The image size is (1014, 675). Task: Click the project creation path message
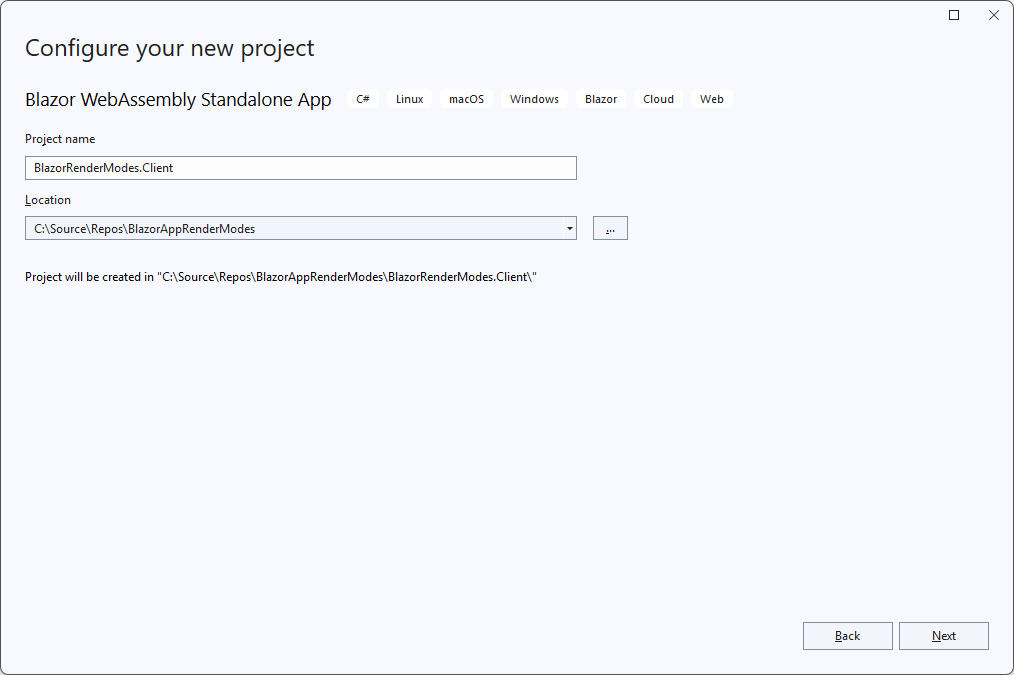(280, 276)
